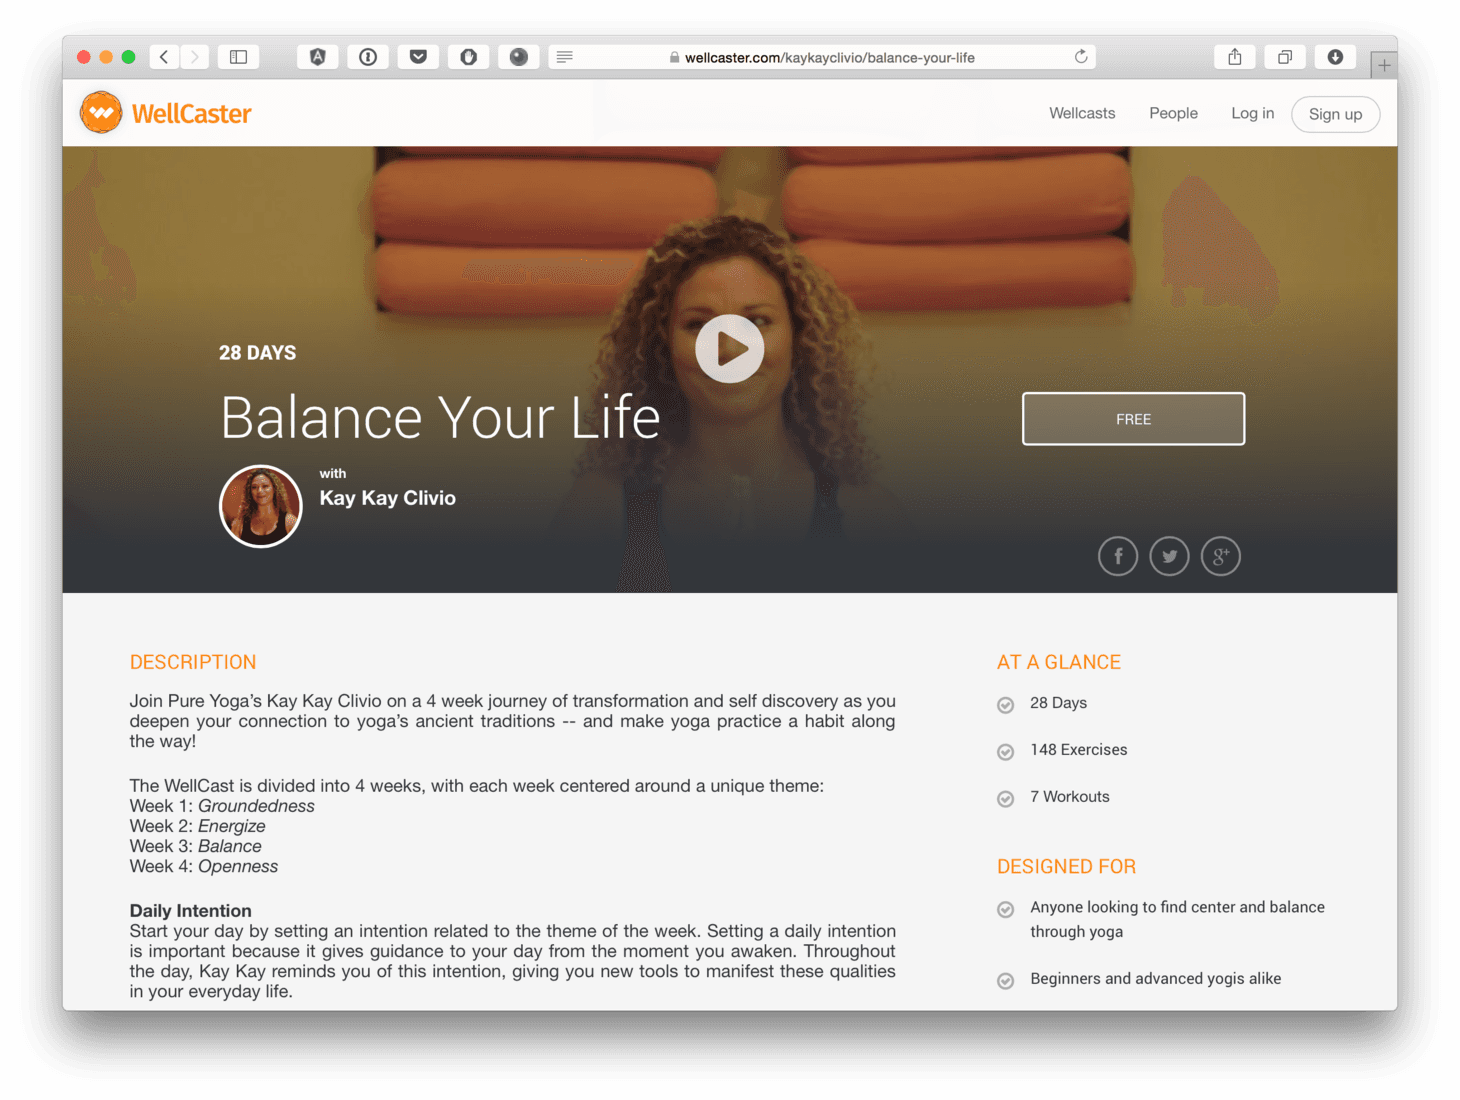1460x1100 pixels.
Task: Zoom the Safari window with green button
Action: tap(128, 57)
